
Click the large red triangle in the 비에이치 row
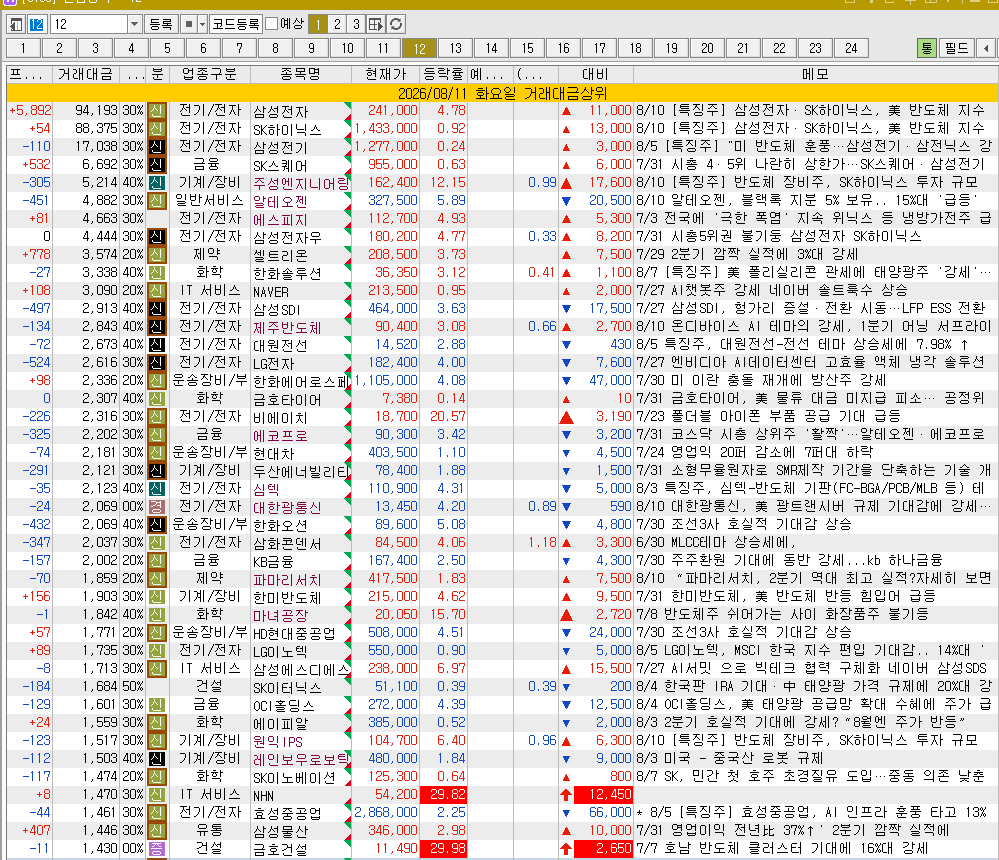point(566,418)
